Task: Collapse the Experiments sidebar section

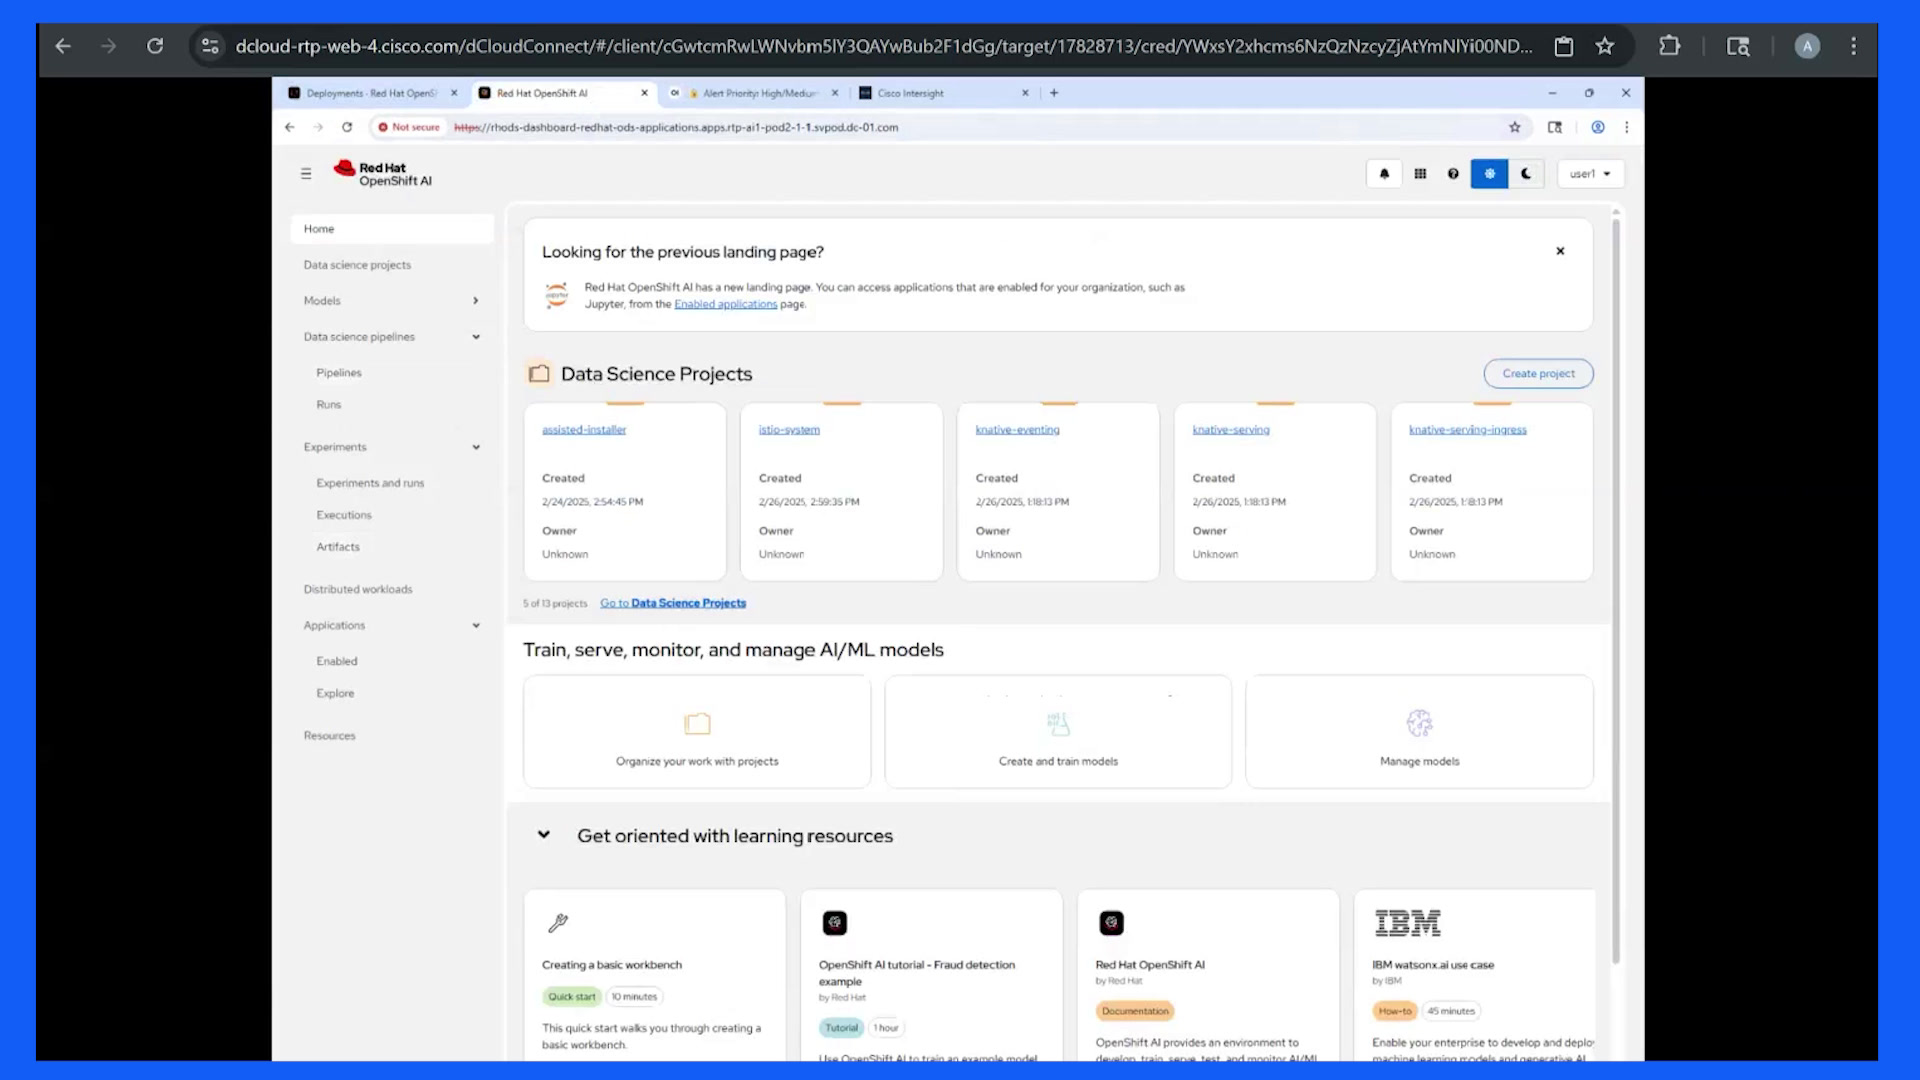Action: 392,447
